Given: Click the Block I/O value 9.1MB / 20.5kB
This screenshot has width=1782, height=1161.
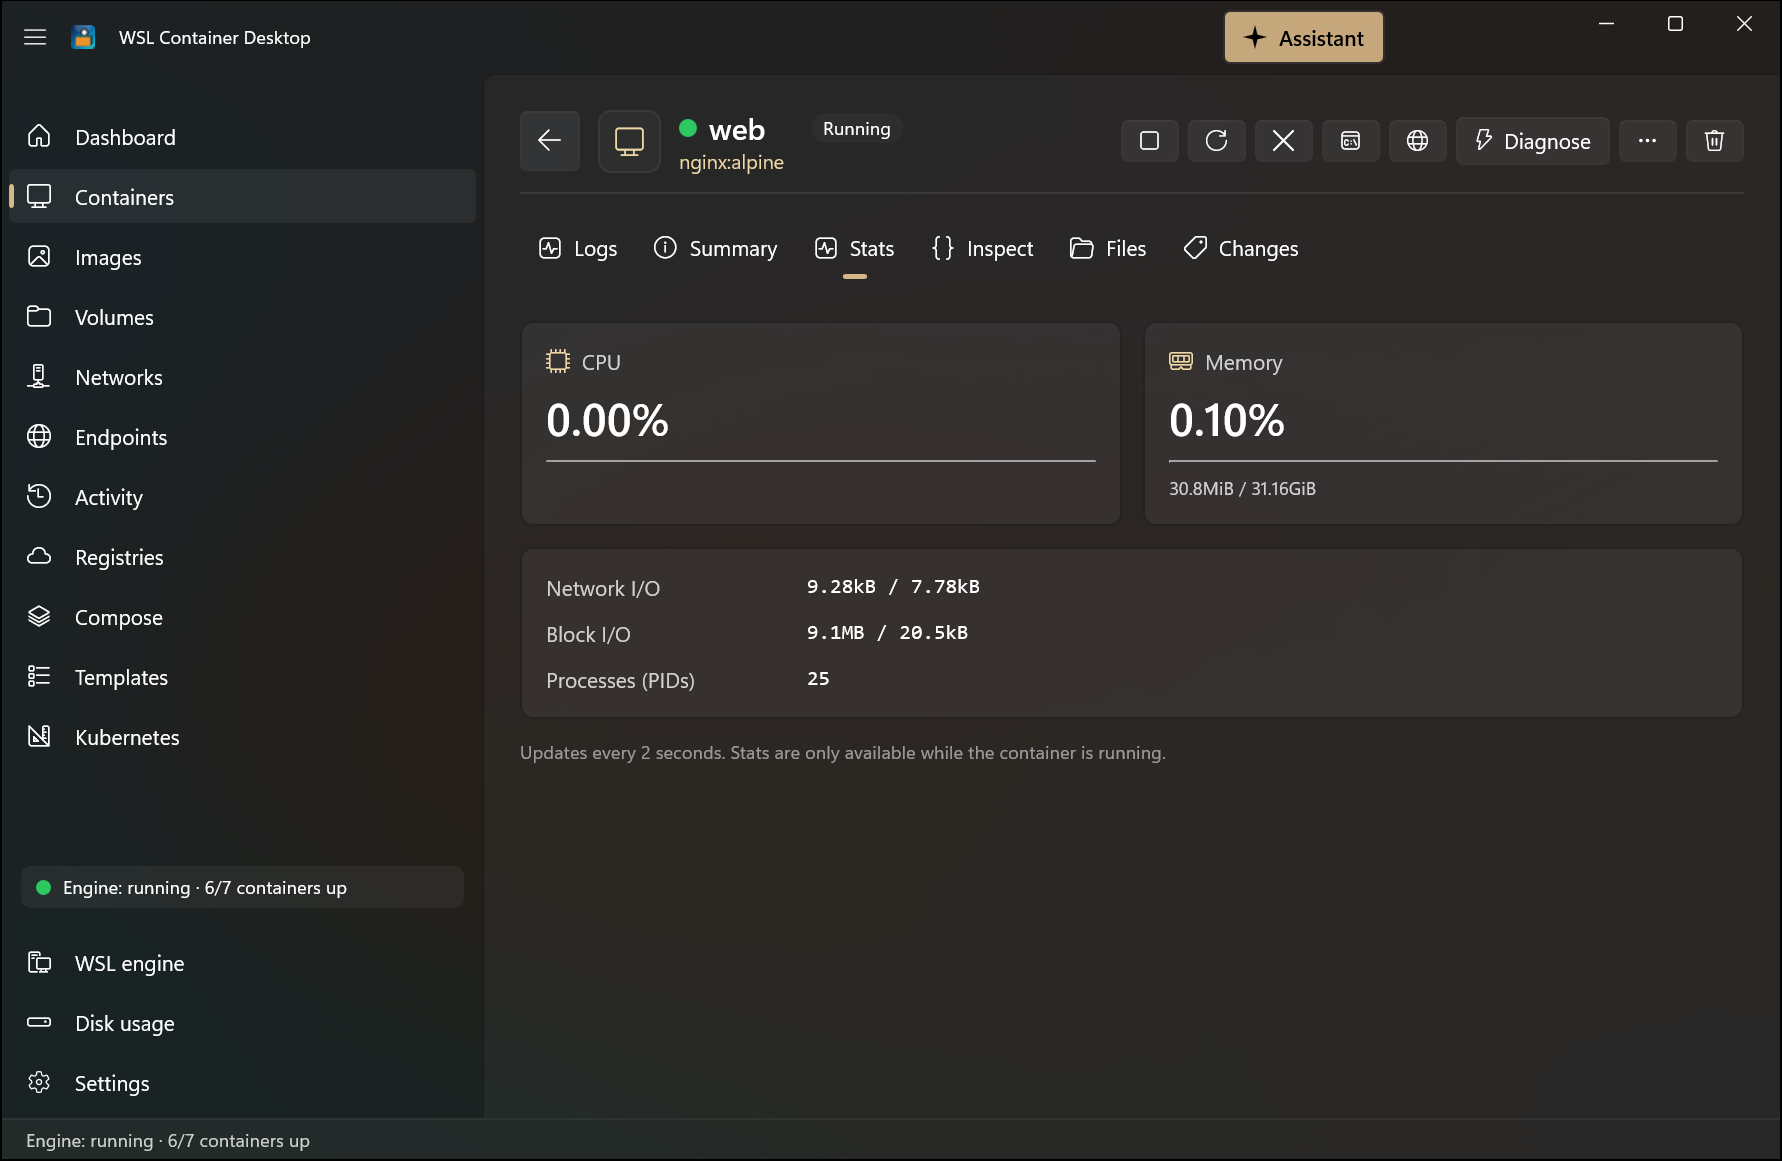Looking at the screenshot, I should click(x=887, y=633).
